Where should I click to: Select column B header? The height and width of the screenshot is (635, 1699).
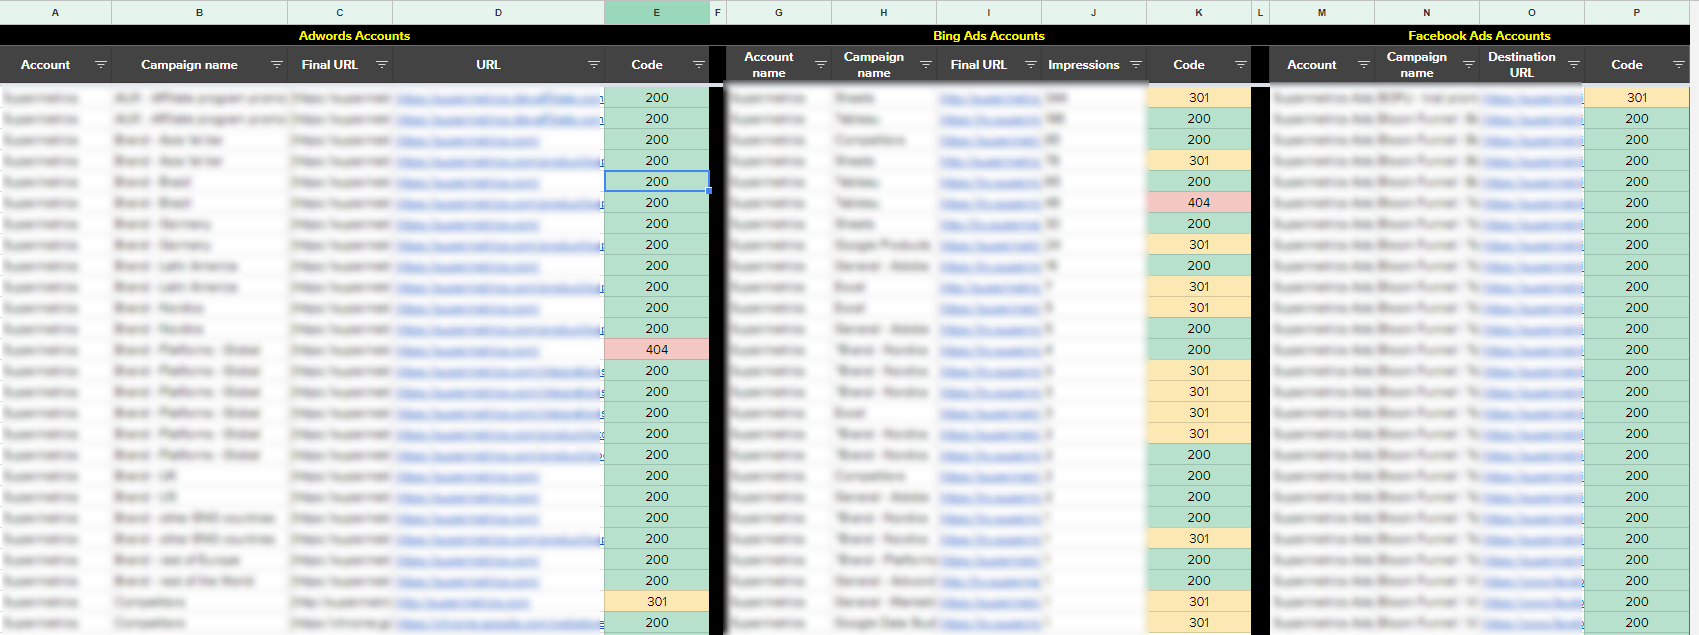tap(199, 13)
